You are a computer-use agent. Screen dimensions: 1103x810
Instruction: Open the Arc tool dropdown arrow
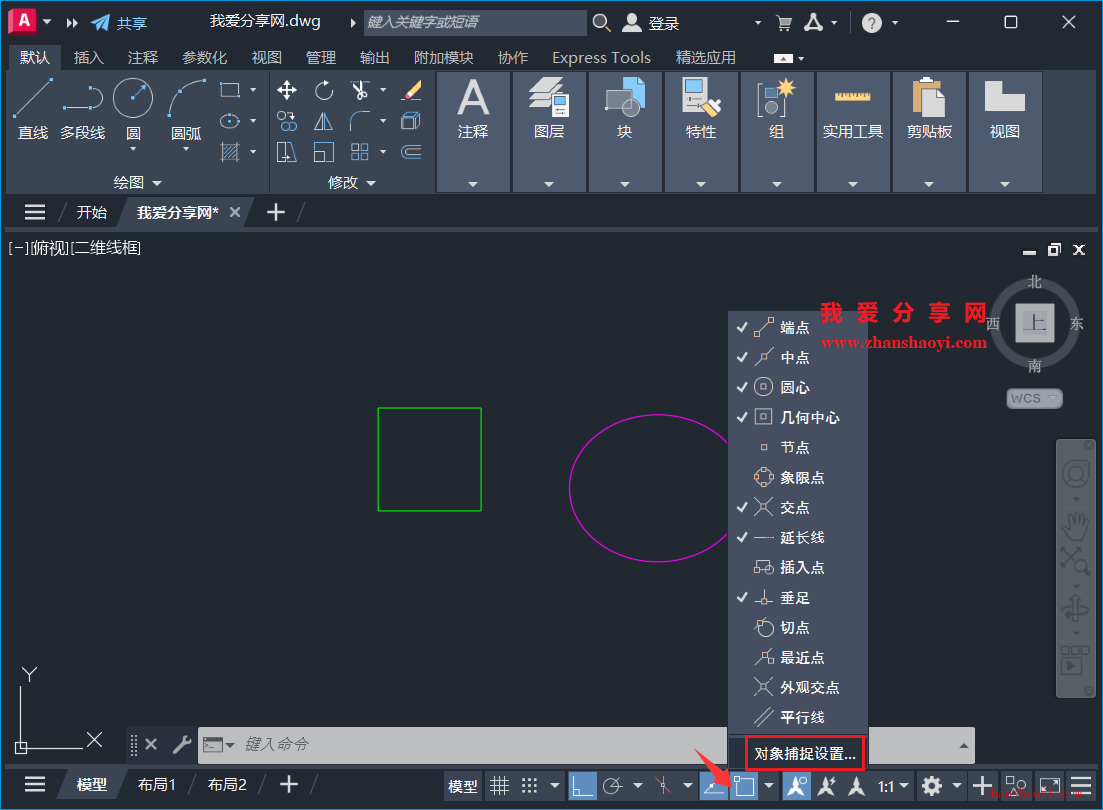186,149
